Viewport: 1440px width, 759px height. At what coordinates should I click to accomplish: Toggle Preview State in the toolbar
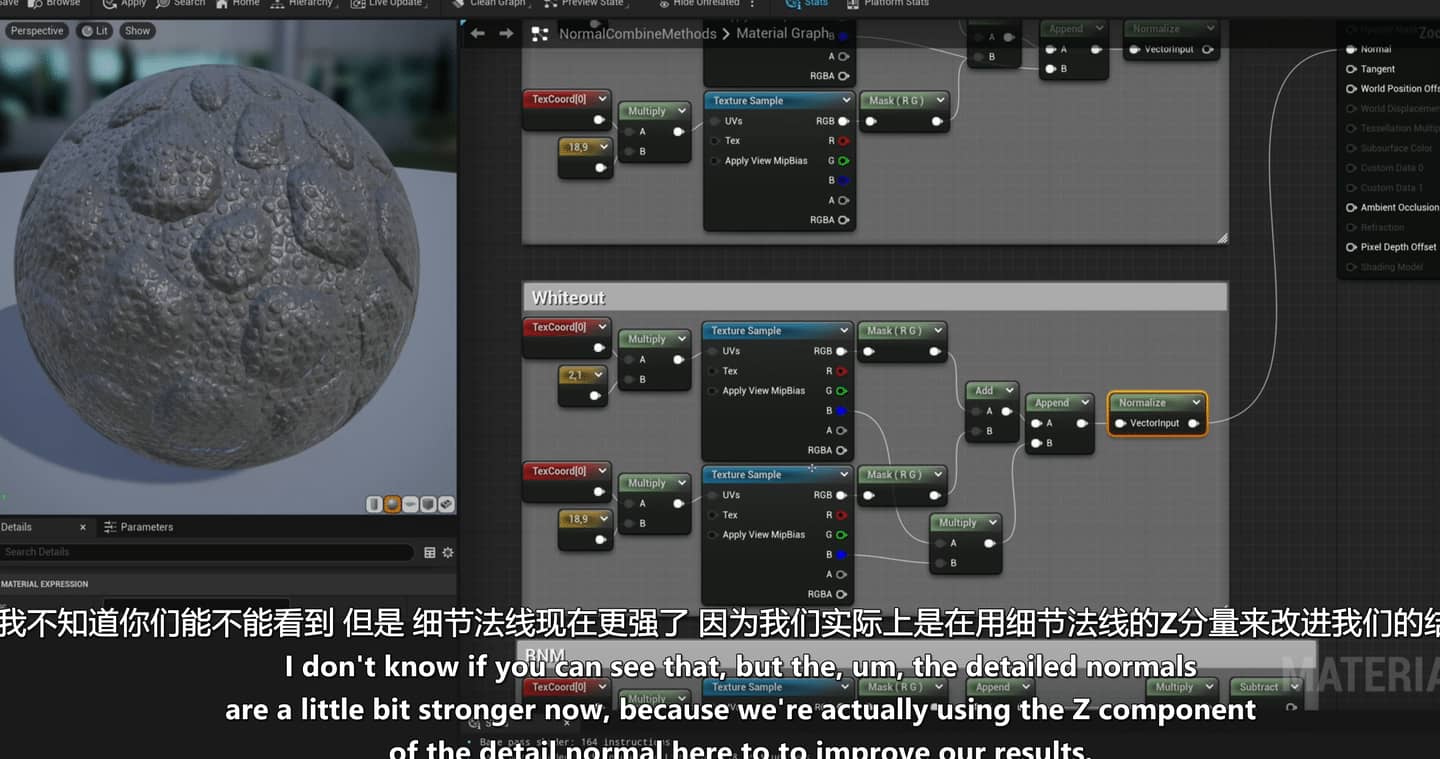(x=584, y=4)
